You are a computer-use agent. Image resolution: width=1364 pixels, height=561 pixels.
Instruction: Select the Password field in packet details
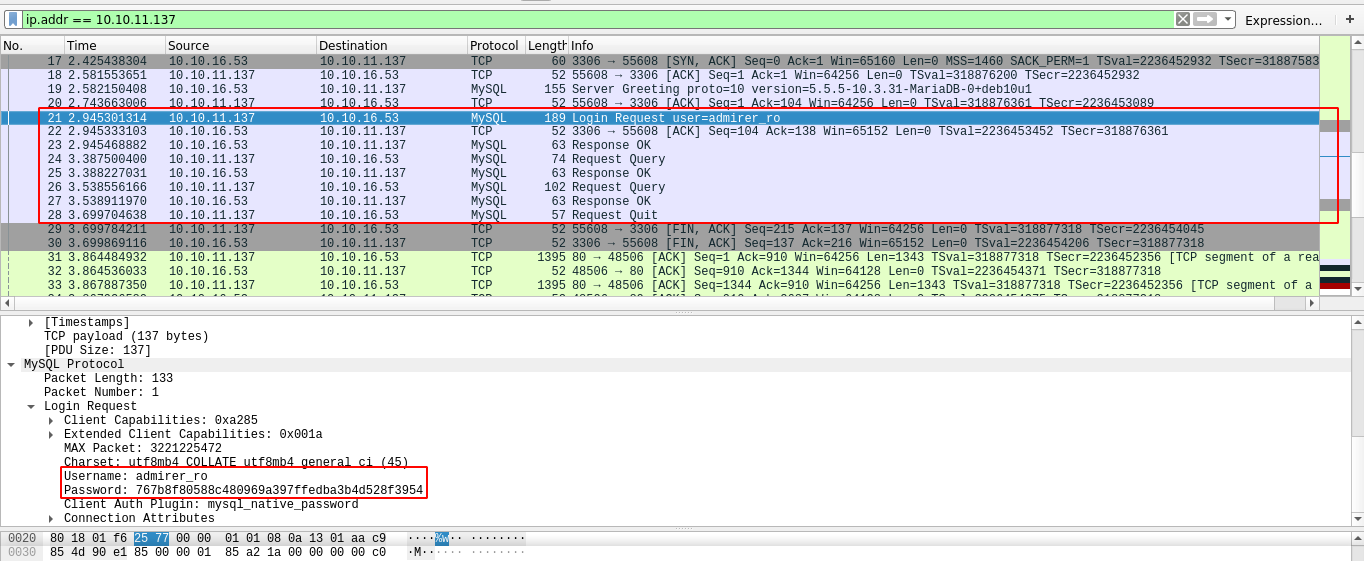(x=243, y=490)
